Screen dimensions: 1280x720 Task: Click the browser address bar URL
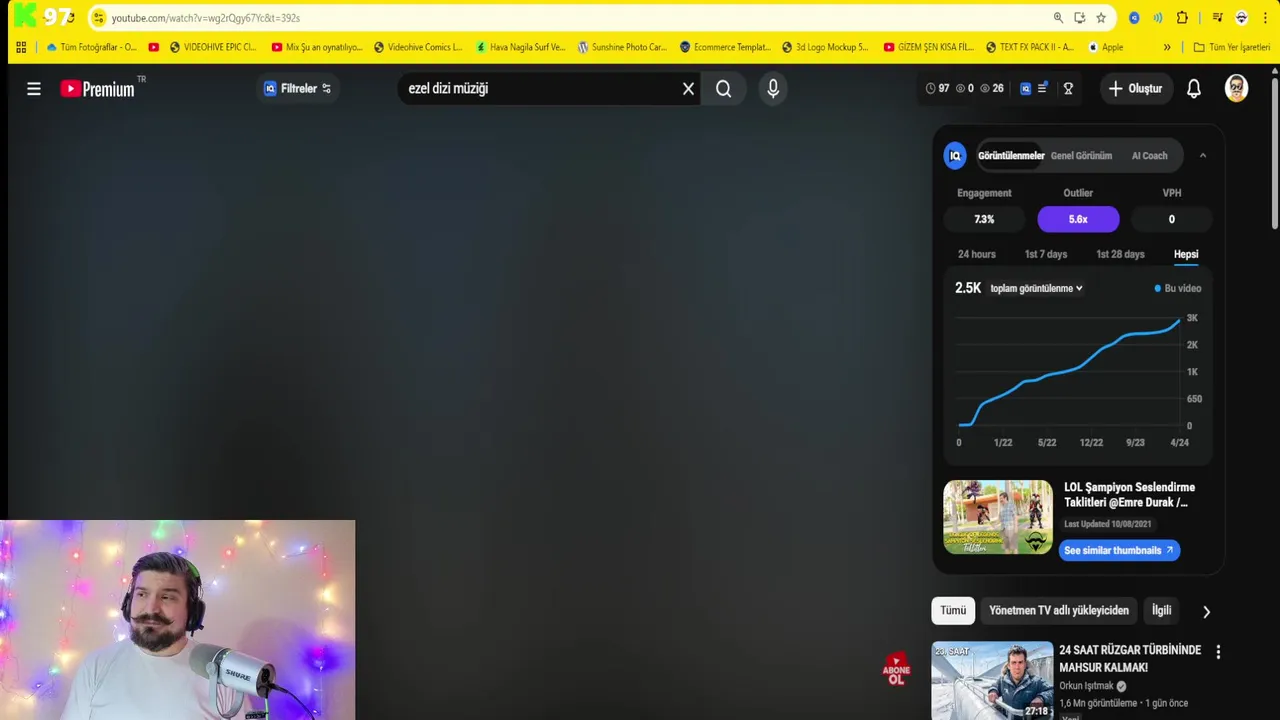[x=205, y=18]
